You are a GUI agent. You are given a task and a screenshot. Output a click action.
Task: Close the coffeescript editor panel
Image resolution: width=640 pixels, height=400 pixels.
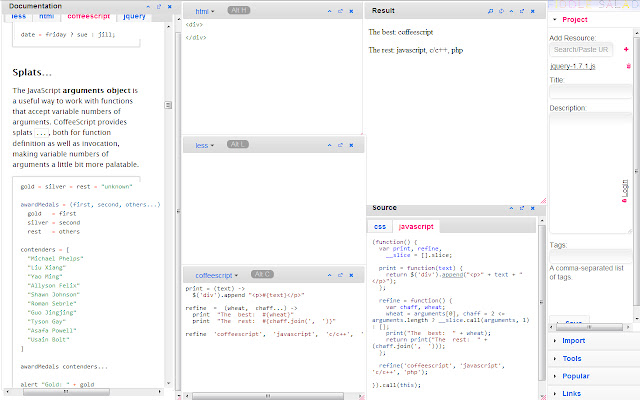click(351, 276)
